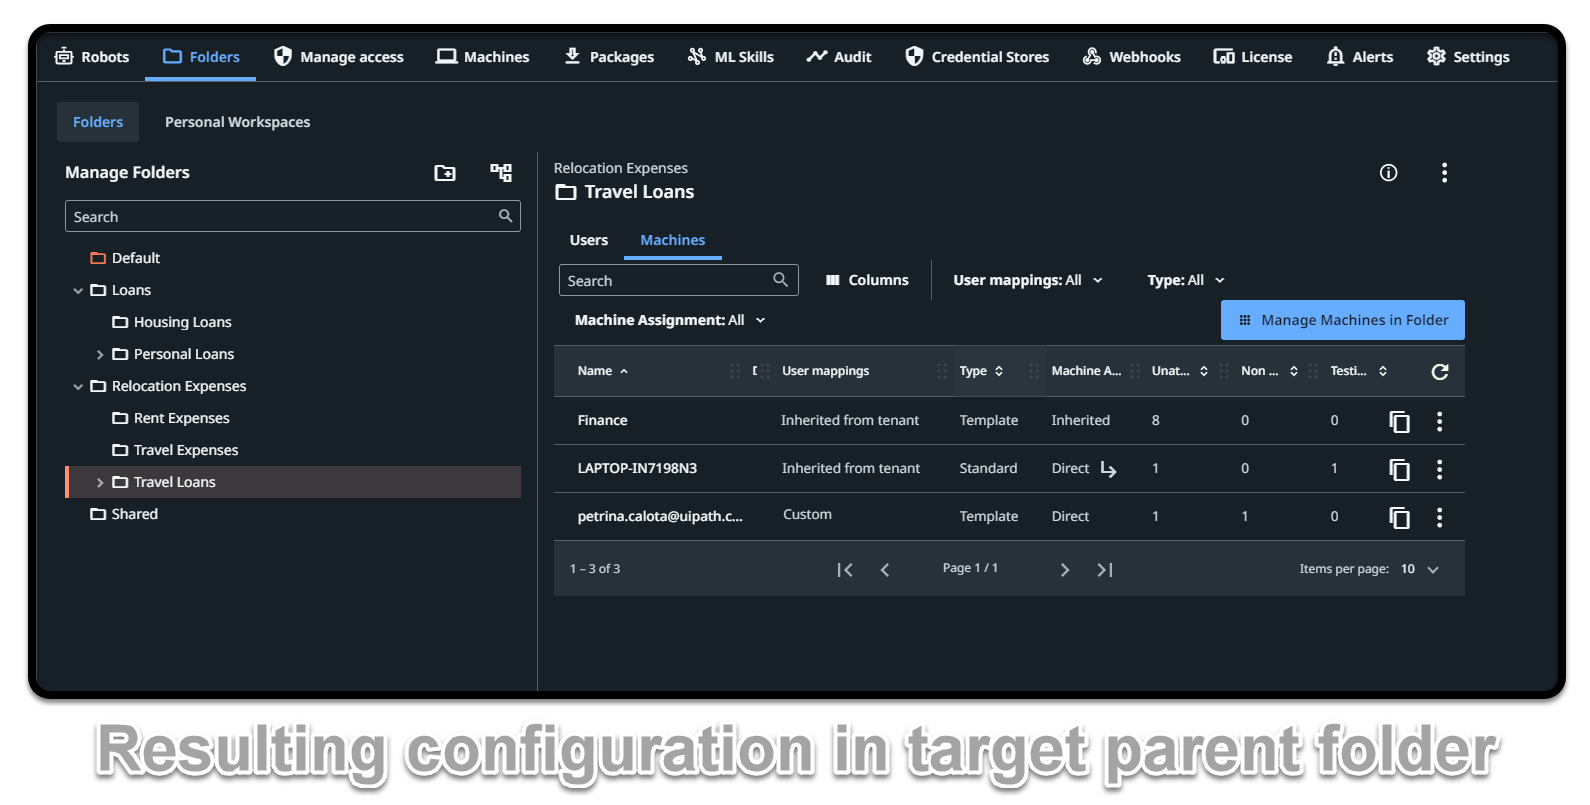Go to first page of results

845,569
